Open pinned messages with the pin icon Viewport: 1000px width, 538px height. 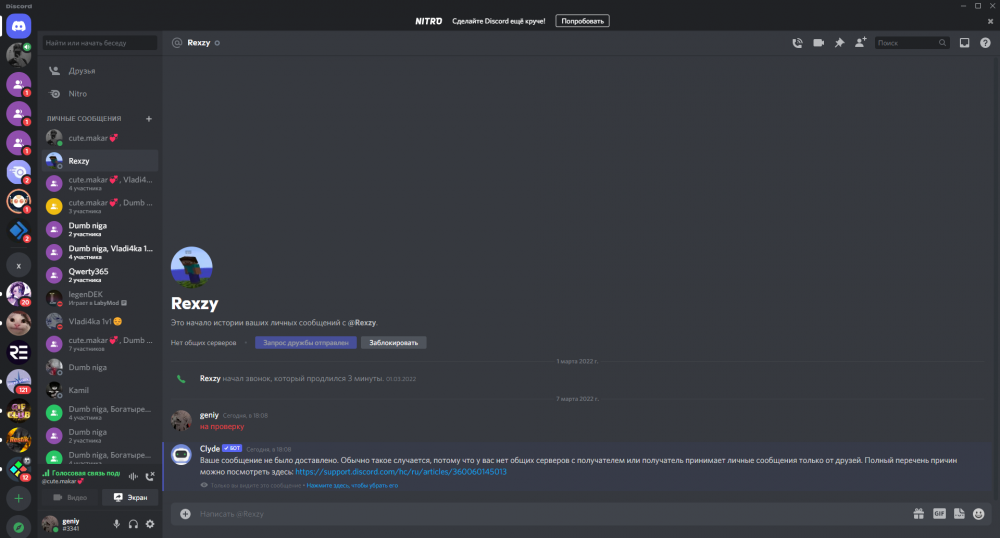[839, 43]
